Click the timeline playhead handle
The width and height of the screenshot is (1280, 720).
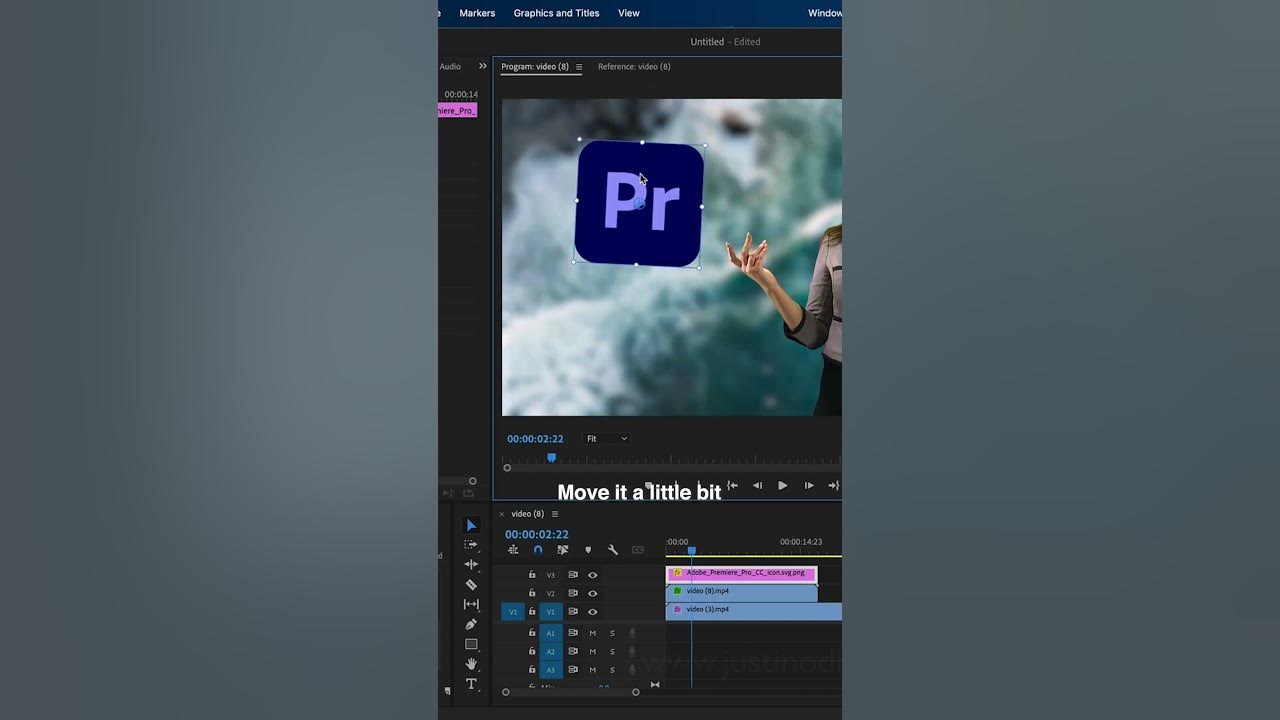pyautogui.click(x=691, y=551)
